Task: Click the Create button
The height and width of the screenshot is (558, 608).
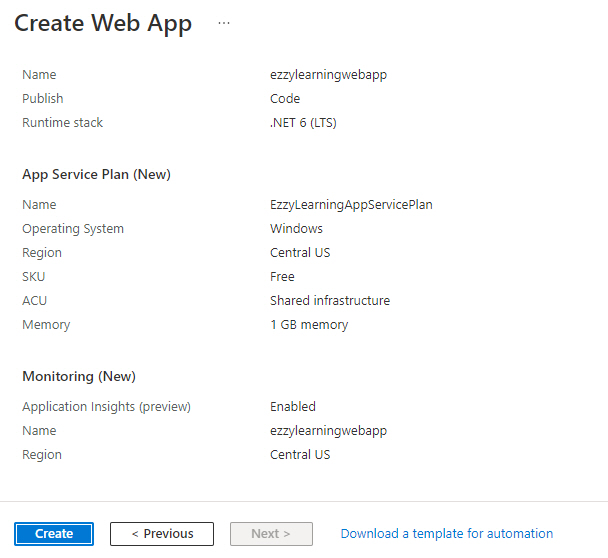Action: (54, 534)
